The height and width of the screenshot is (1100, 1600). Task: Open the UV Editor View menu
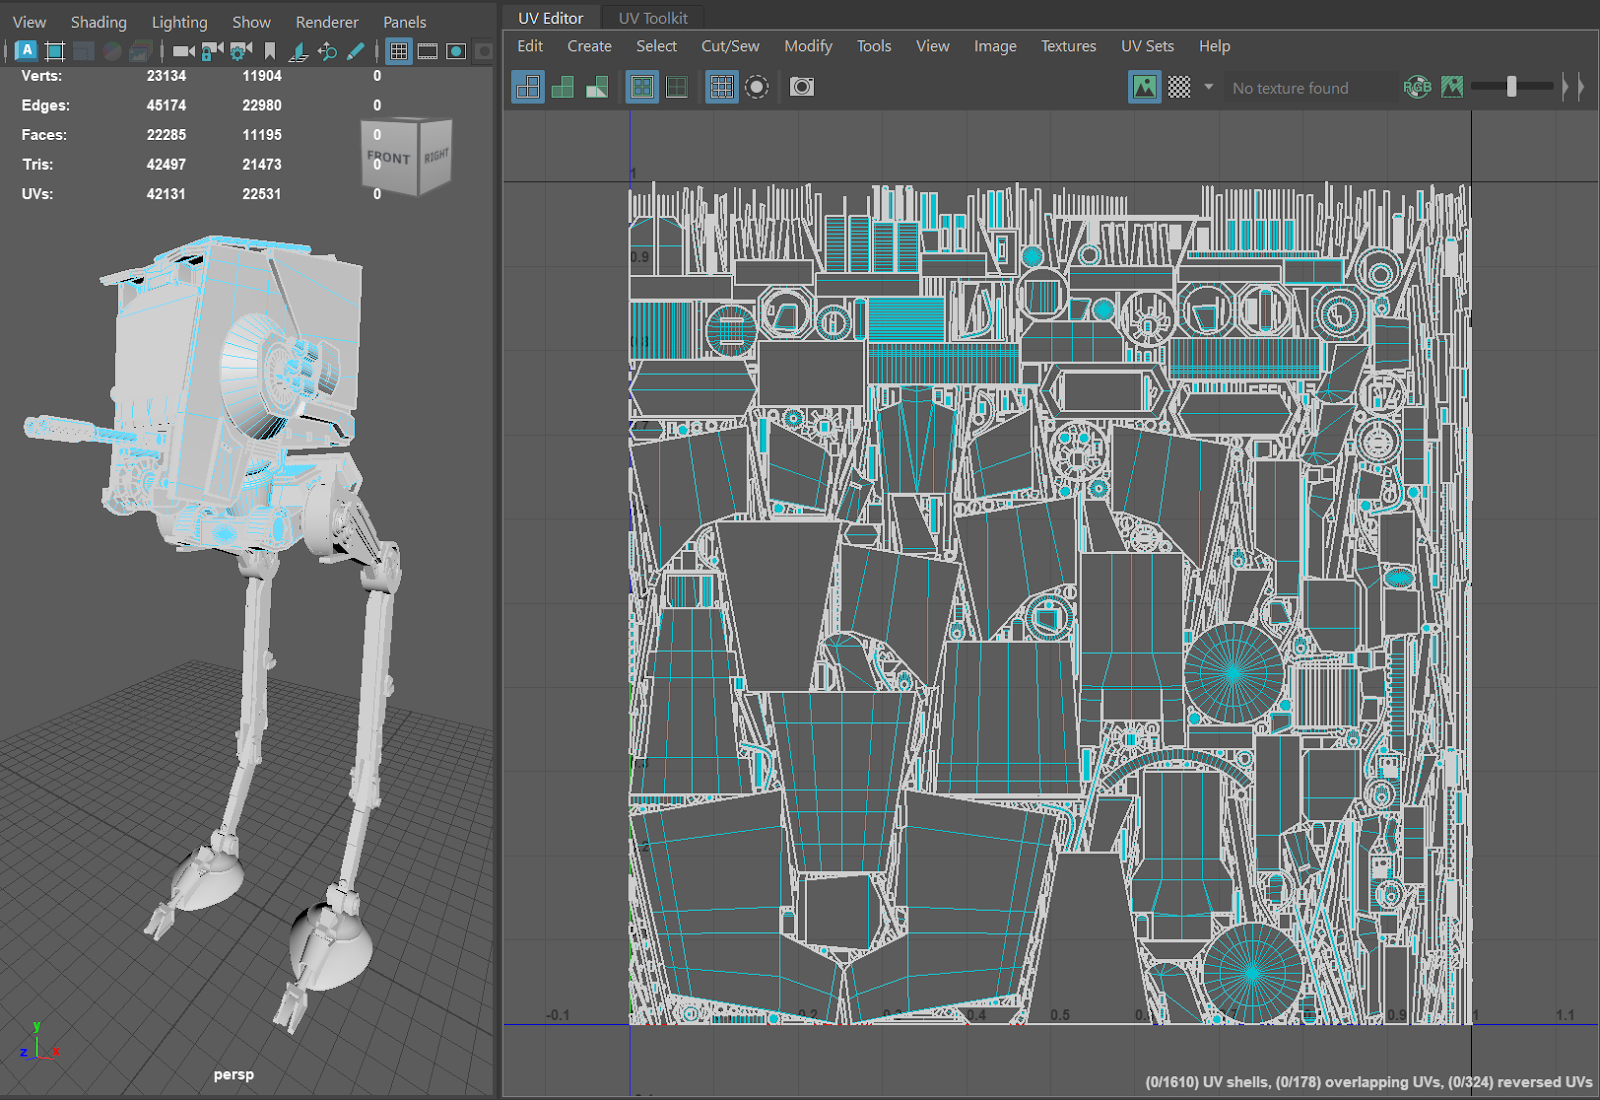pos(933,46)
